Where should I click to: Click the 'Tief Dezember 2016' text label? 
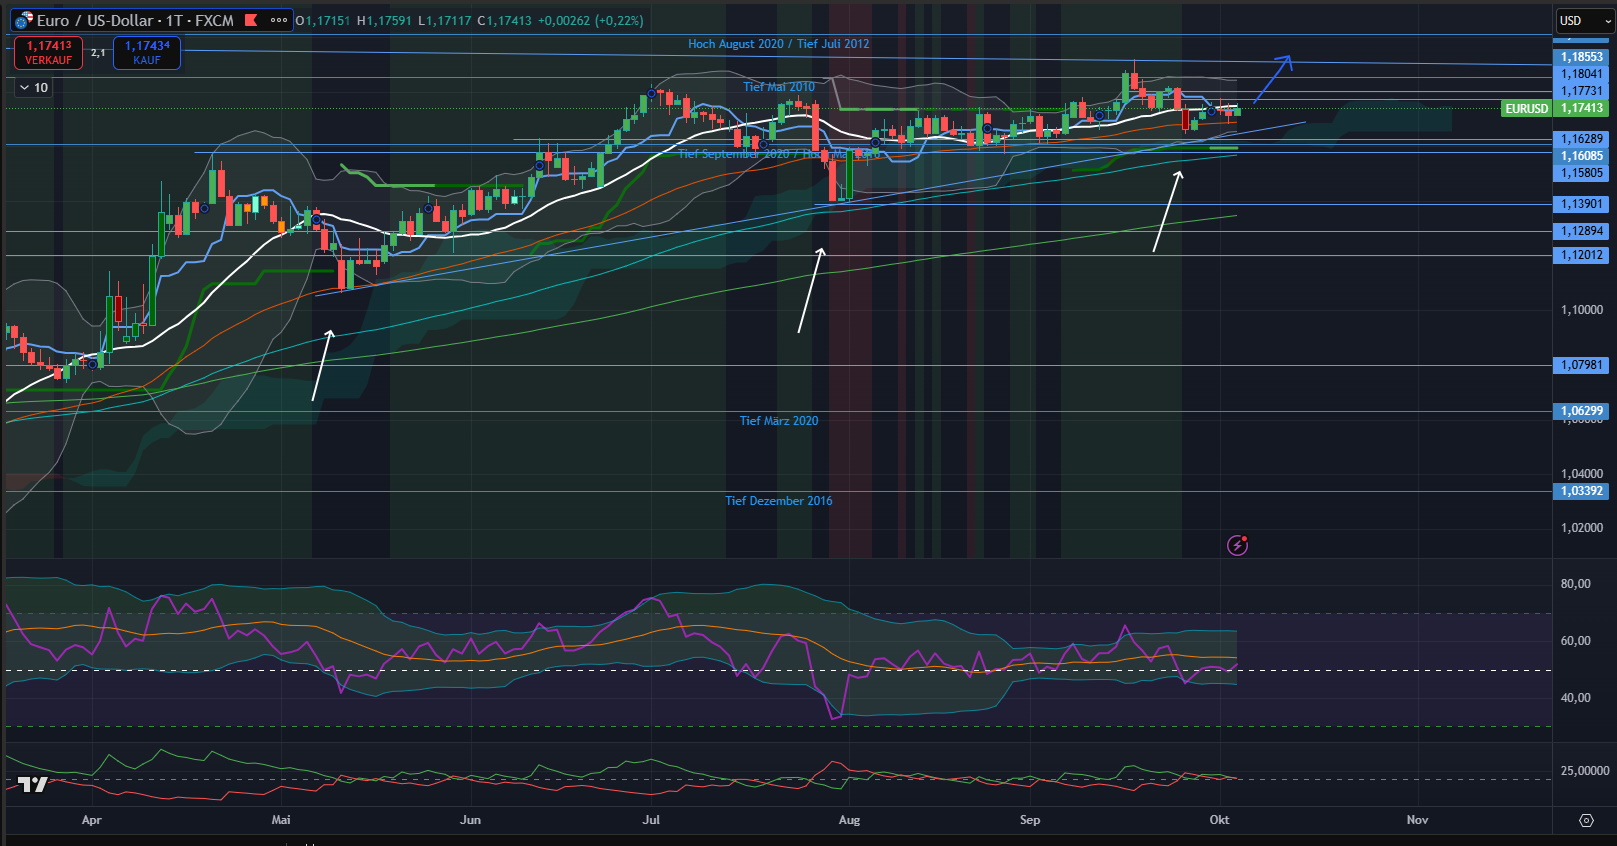pyautogui.click(x=778, y=501)
